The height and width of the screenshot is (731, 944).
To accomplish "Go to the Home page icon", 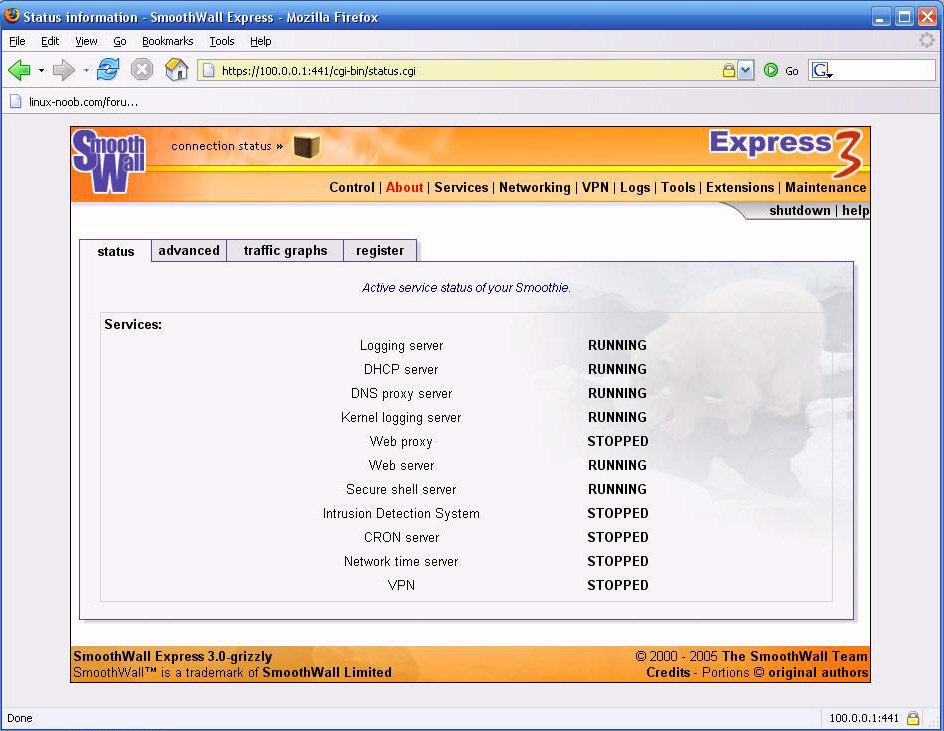I will (176, 70).
